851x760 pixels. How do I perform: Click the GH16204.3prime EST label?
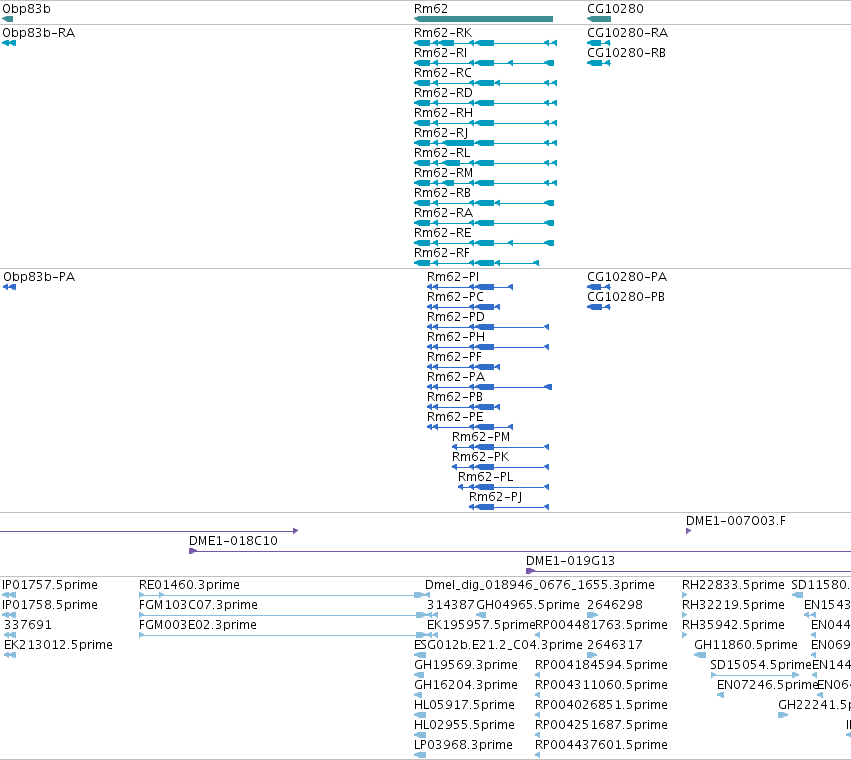pos(466,685)
